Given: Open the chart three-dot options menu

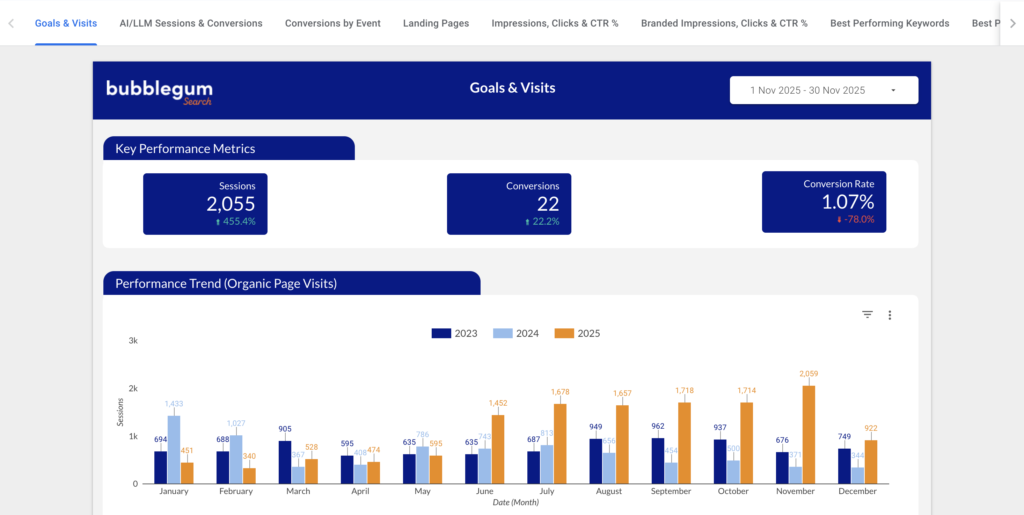Looking at the screenshot, I should 889,315.
